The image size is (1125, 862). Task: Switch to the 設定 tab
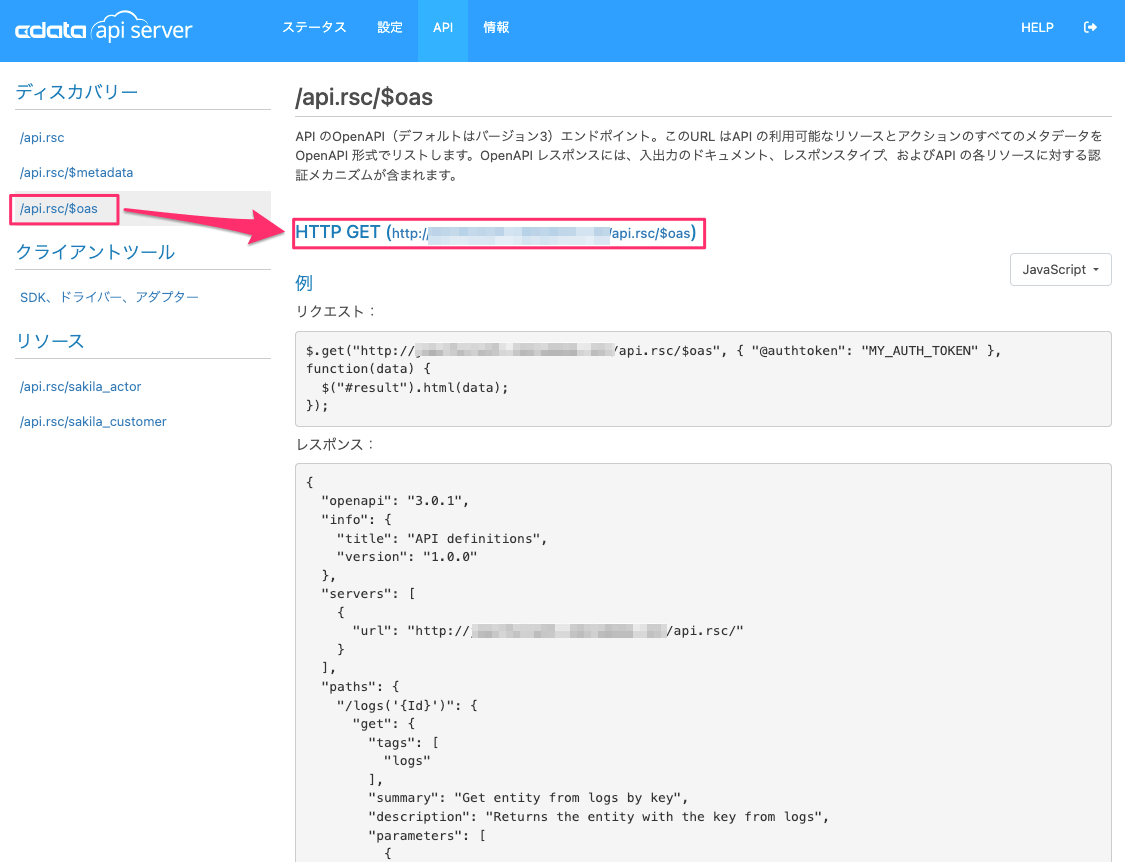click(390, 28)
